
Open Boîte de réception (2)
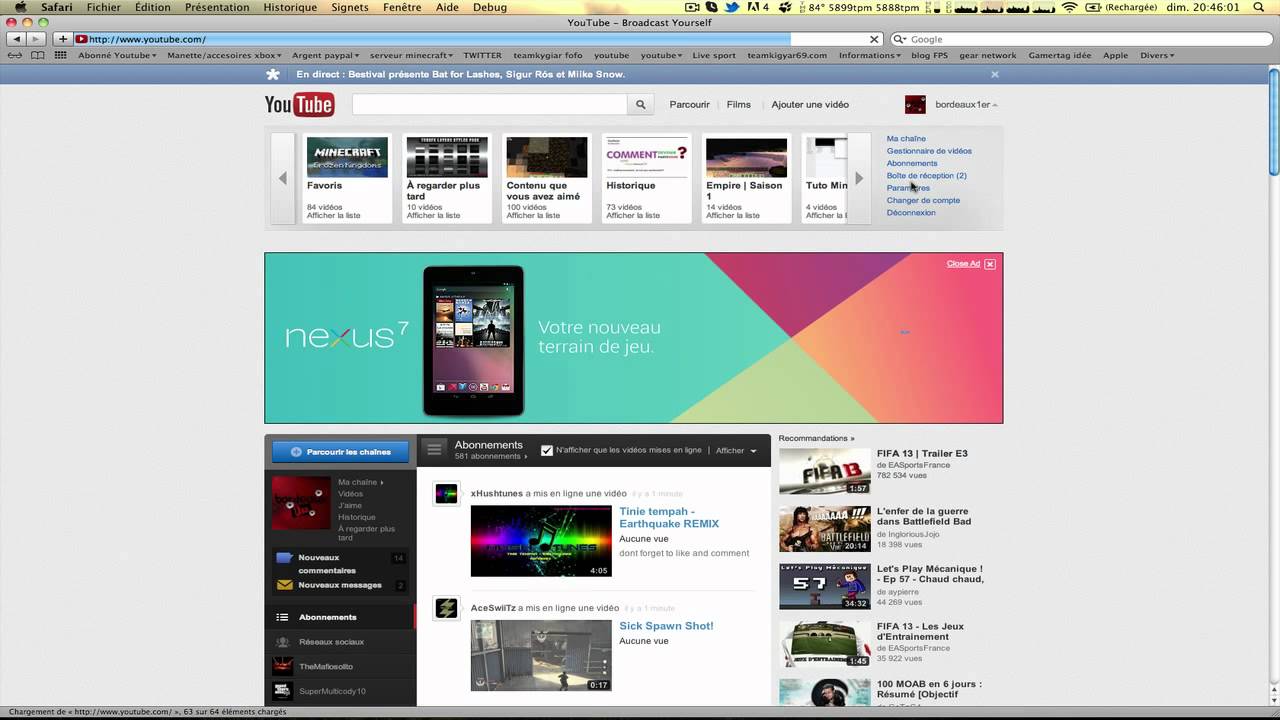(926, 175)
